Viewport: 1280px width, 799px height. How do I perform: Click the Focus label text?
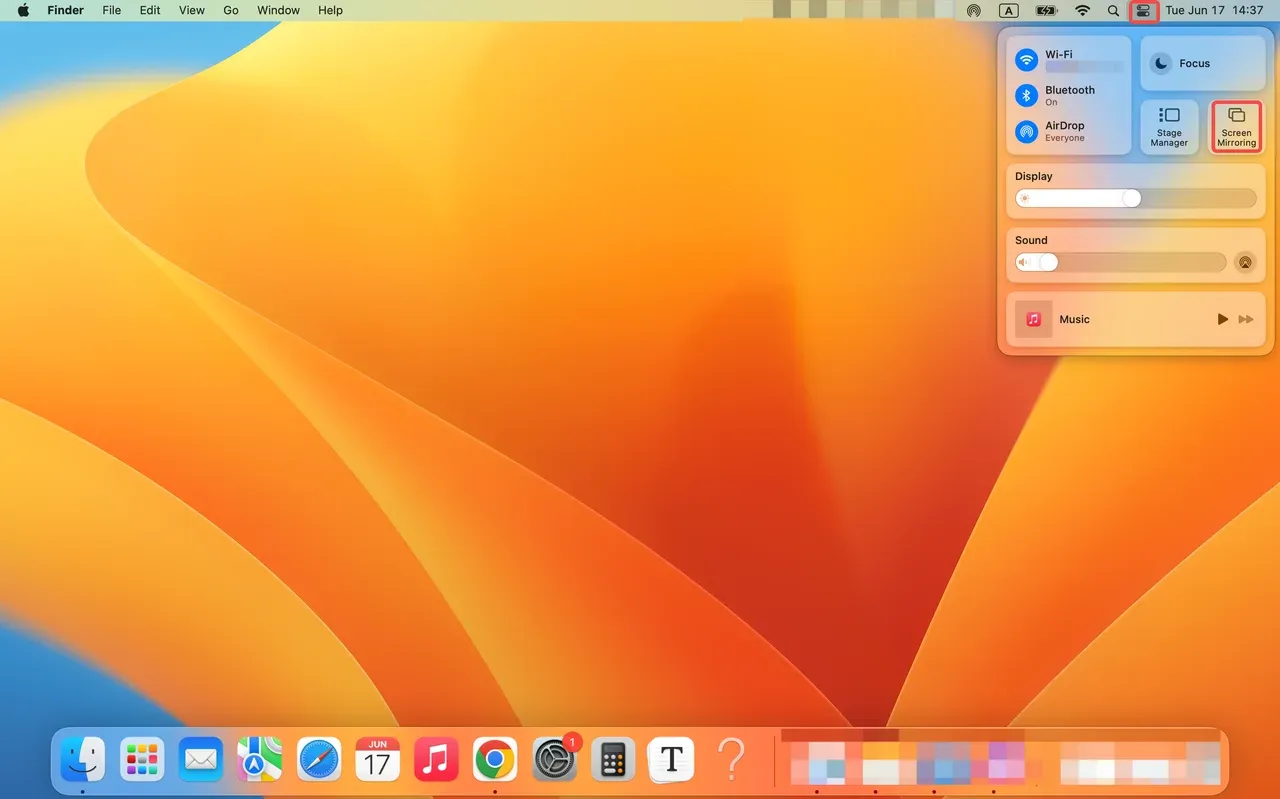pos(1195,63)
